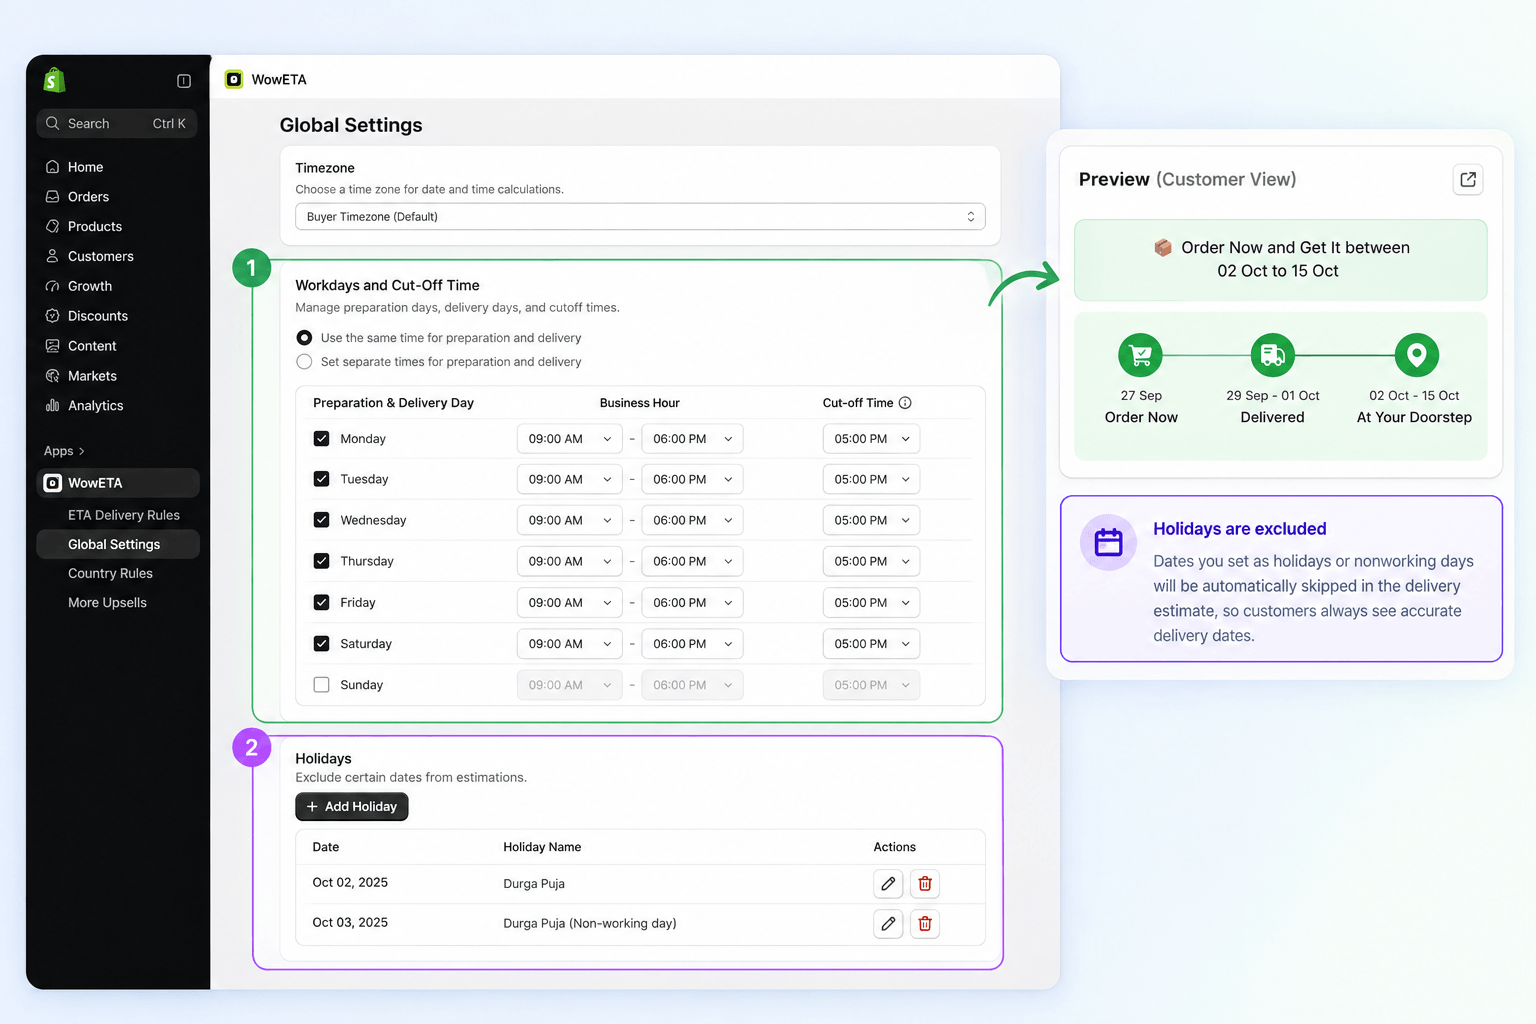Click the Order Now and Get It banner
The width and height of the screenshot is (1536, 1024).
(1281, 260)
